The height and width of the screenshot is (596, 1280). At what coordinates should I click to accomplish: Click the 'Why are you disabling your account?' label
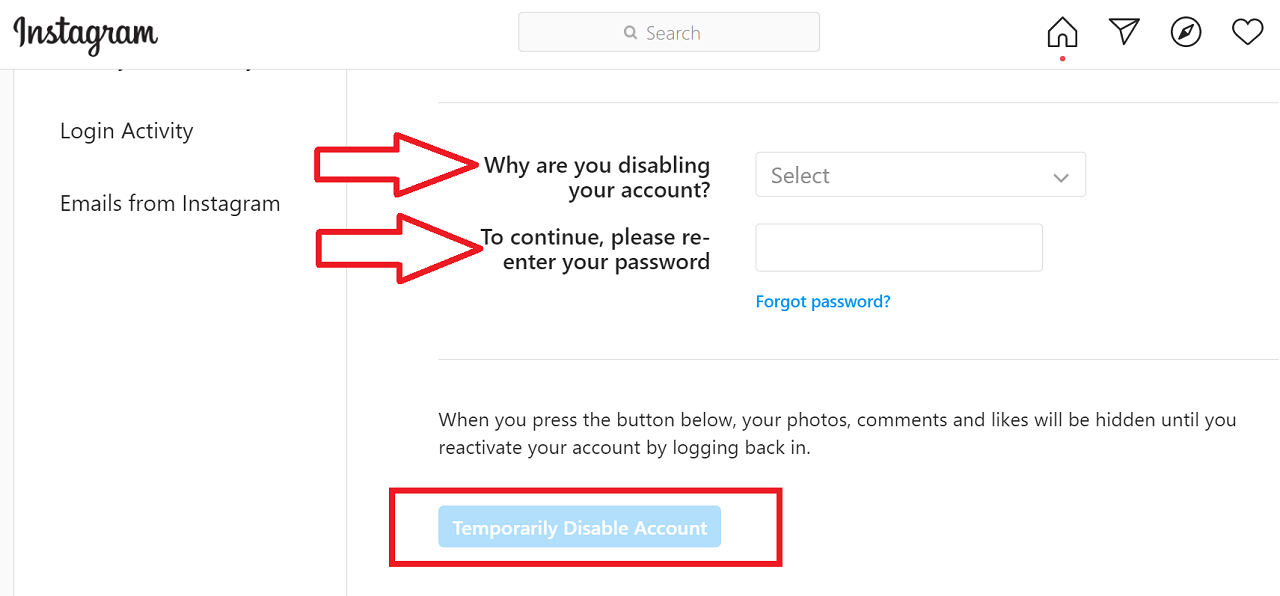click(597, 177)
